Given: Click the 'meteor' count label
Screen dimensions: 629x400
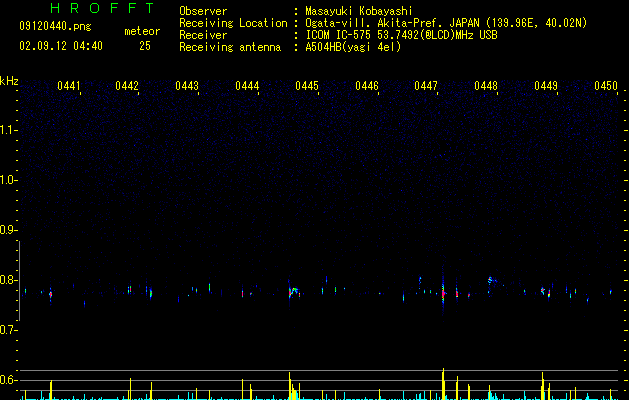Looking at the screenshot, I should [142, 31].
